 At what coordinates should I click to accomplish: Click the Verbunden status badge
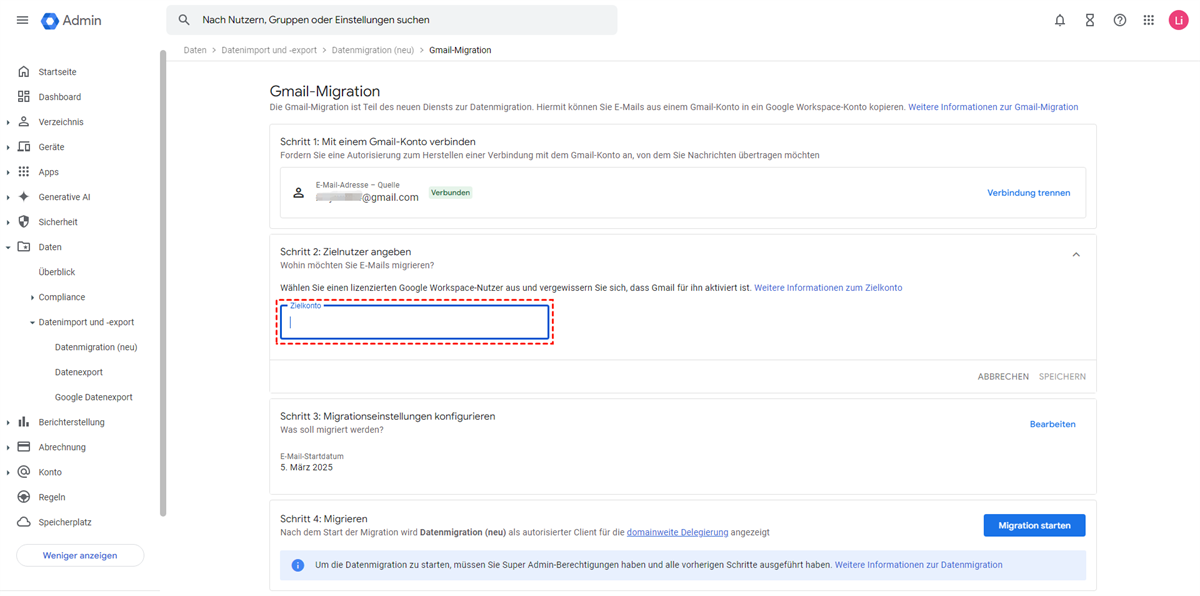[450, 193]
